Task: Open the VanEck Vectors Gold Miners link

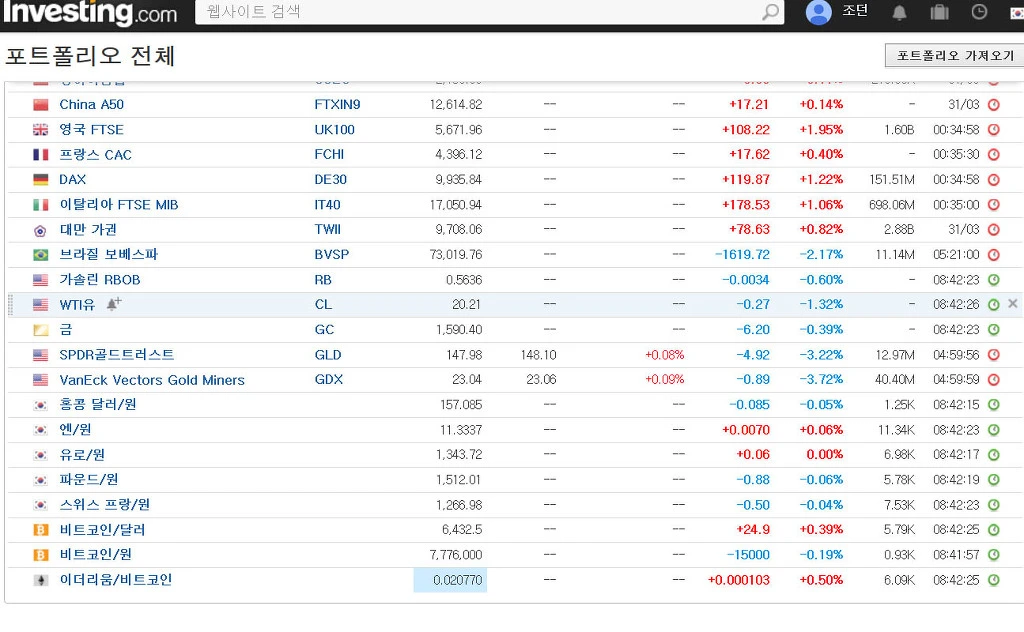Action: tap(152, 380)
